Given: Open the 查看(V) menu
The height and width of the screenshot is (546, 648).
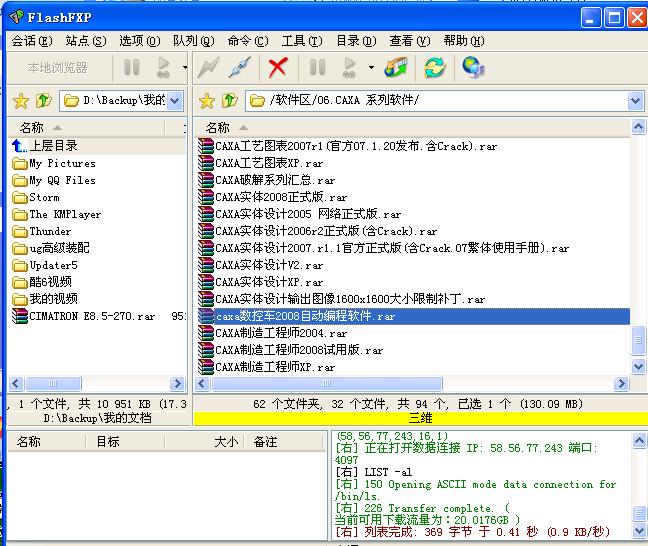Looking at the screenshot, I should 410,41.
